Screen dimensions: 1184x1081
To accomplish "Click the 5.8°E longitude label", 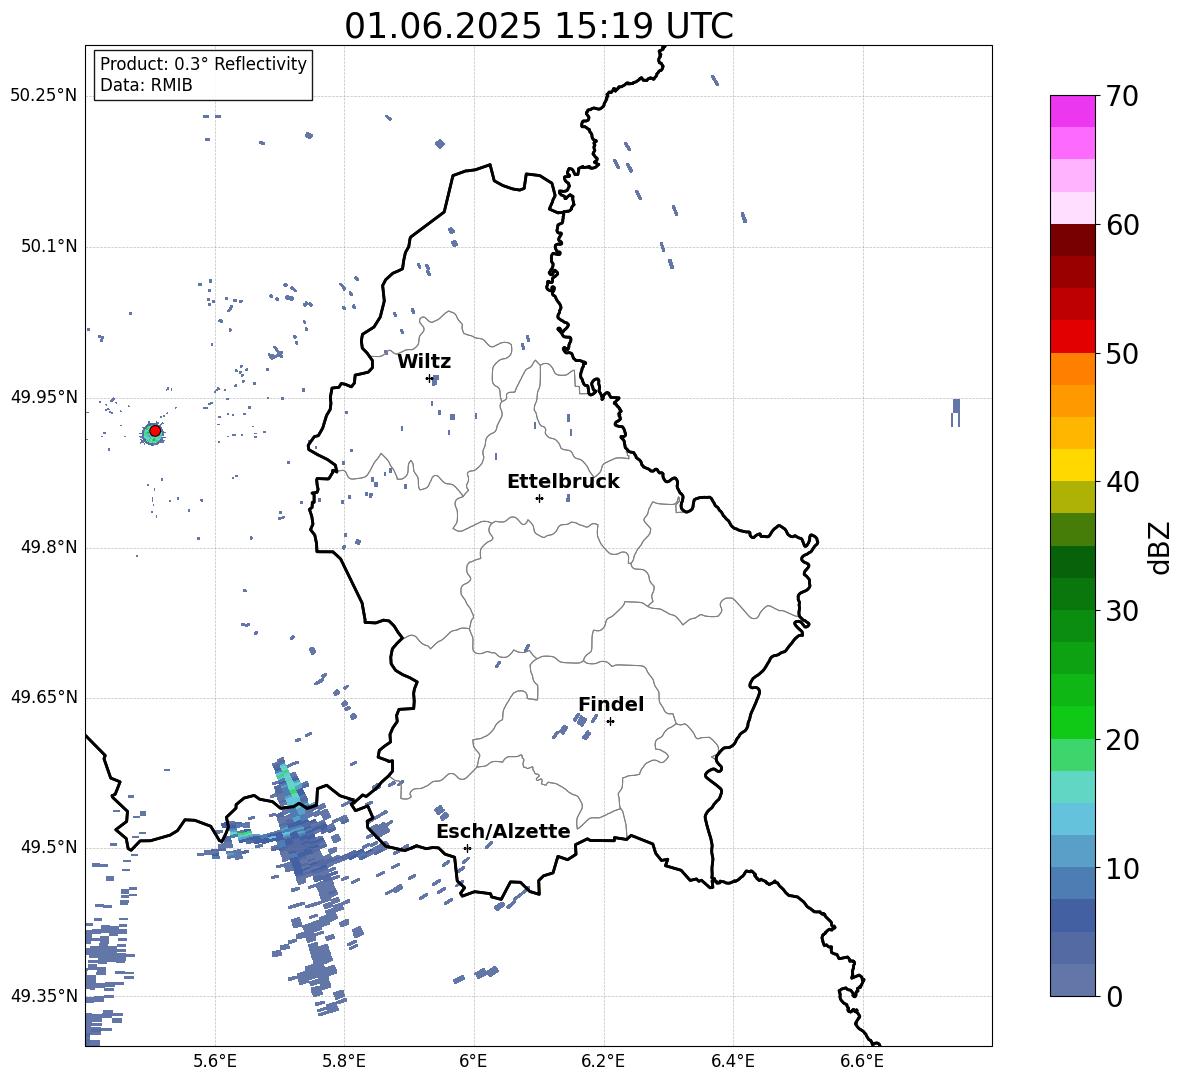I will tap(344, 1062).
